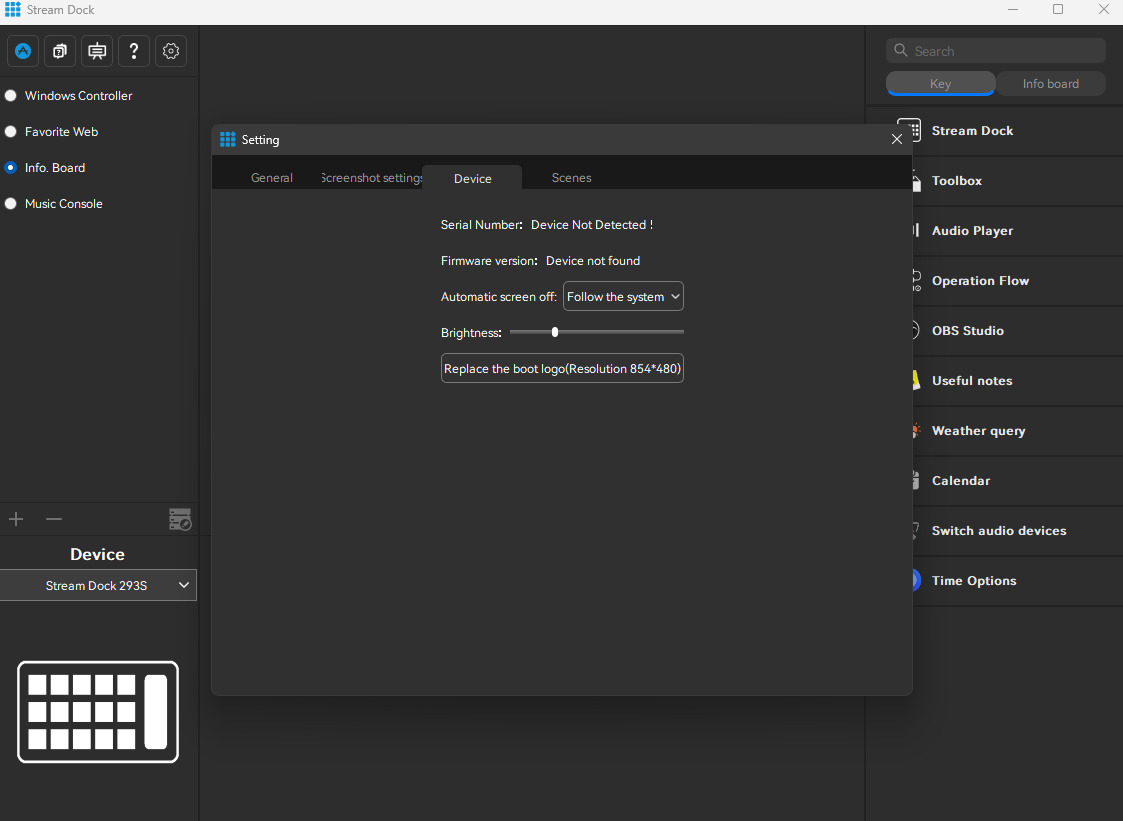Image resolution: width=1123 pixels, height=821 pixels.
Task: Click the Setting dialog grid logo icon
Action: pos(228,140)
